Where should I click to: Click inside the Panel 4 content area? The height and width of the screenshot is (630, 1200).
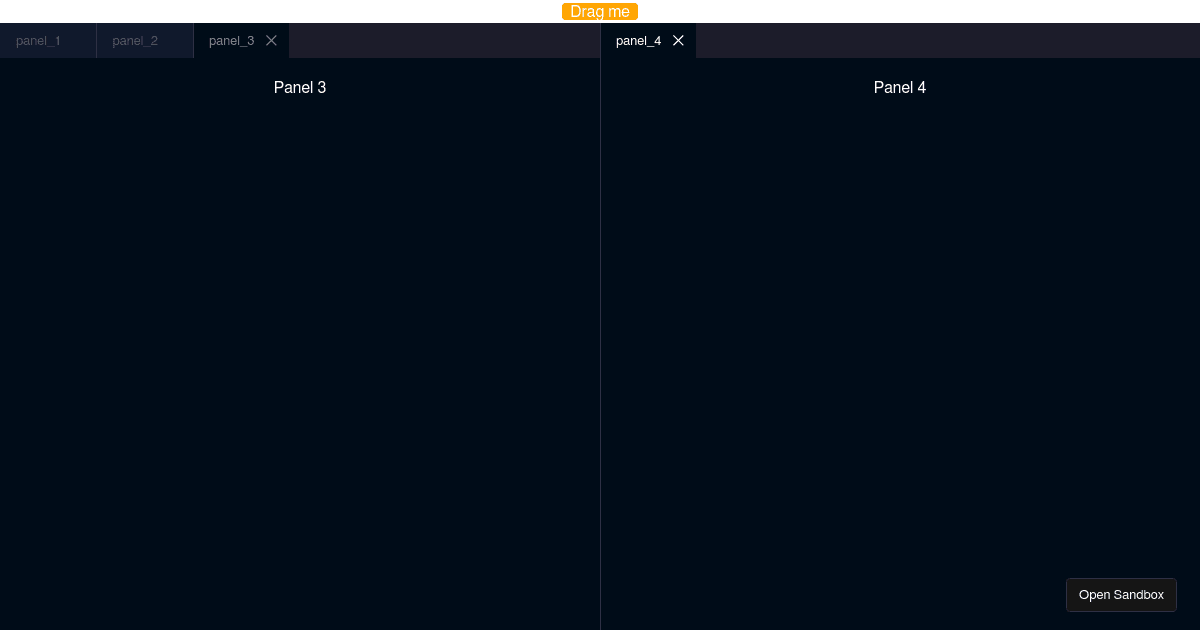coord(899,350)
